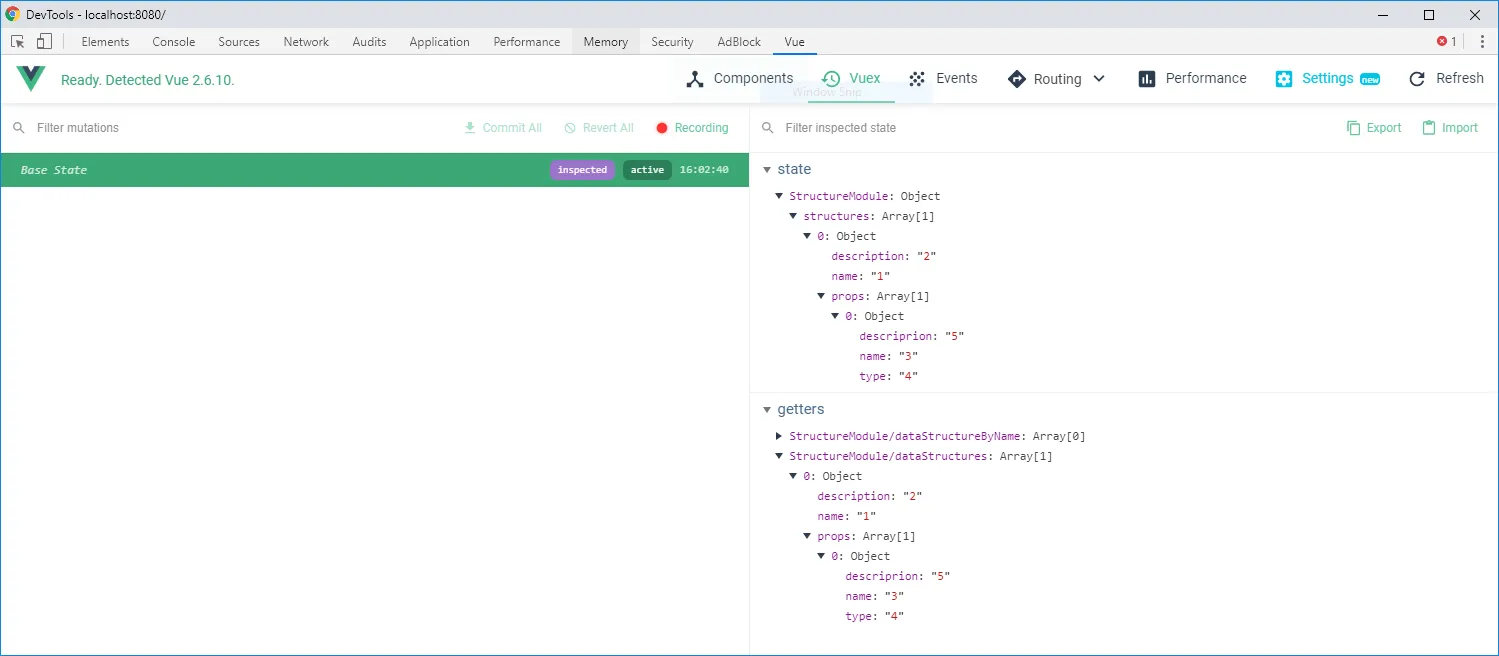Click the active badge on Base State
The width and height of the screenshot is (1499, 656).
647,170
